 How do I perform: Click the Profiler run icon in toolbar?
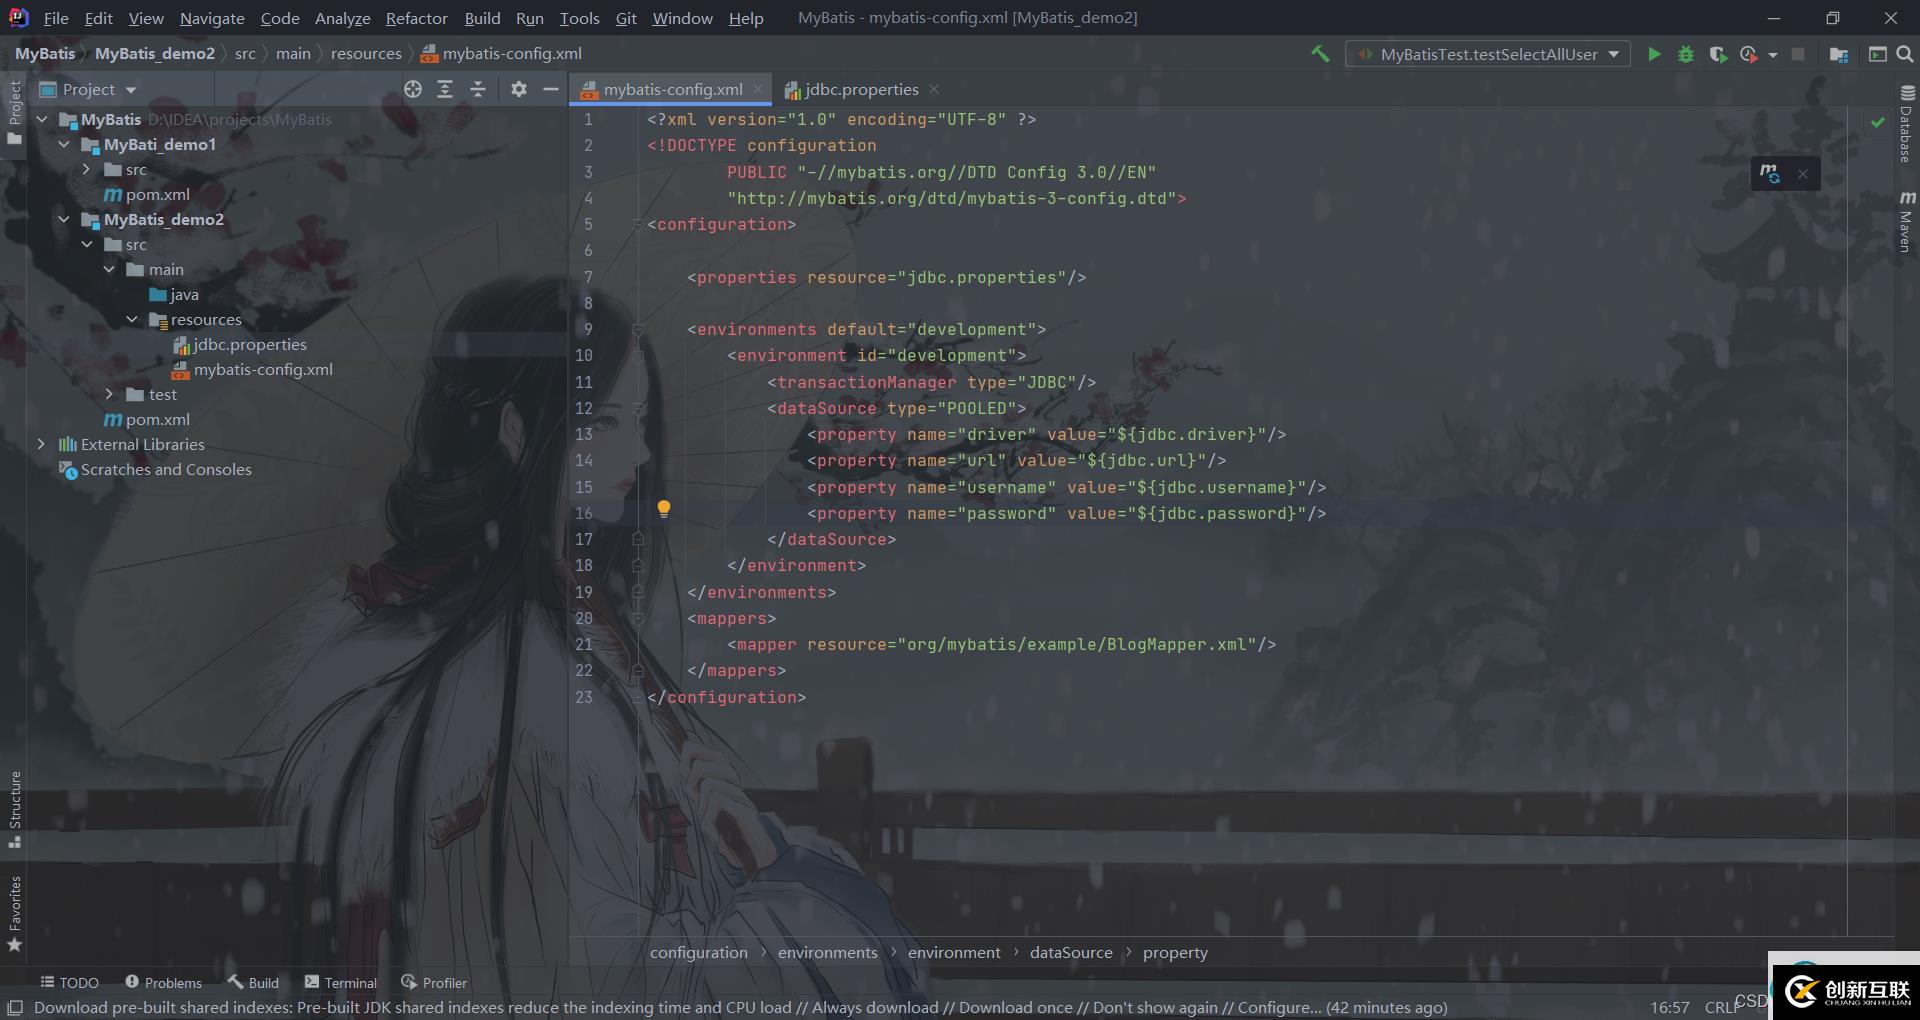point(1748,54)
